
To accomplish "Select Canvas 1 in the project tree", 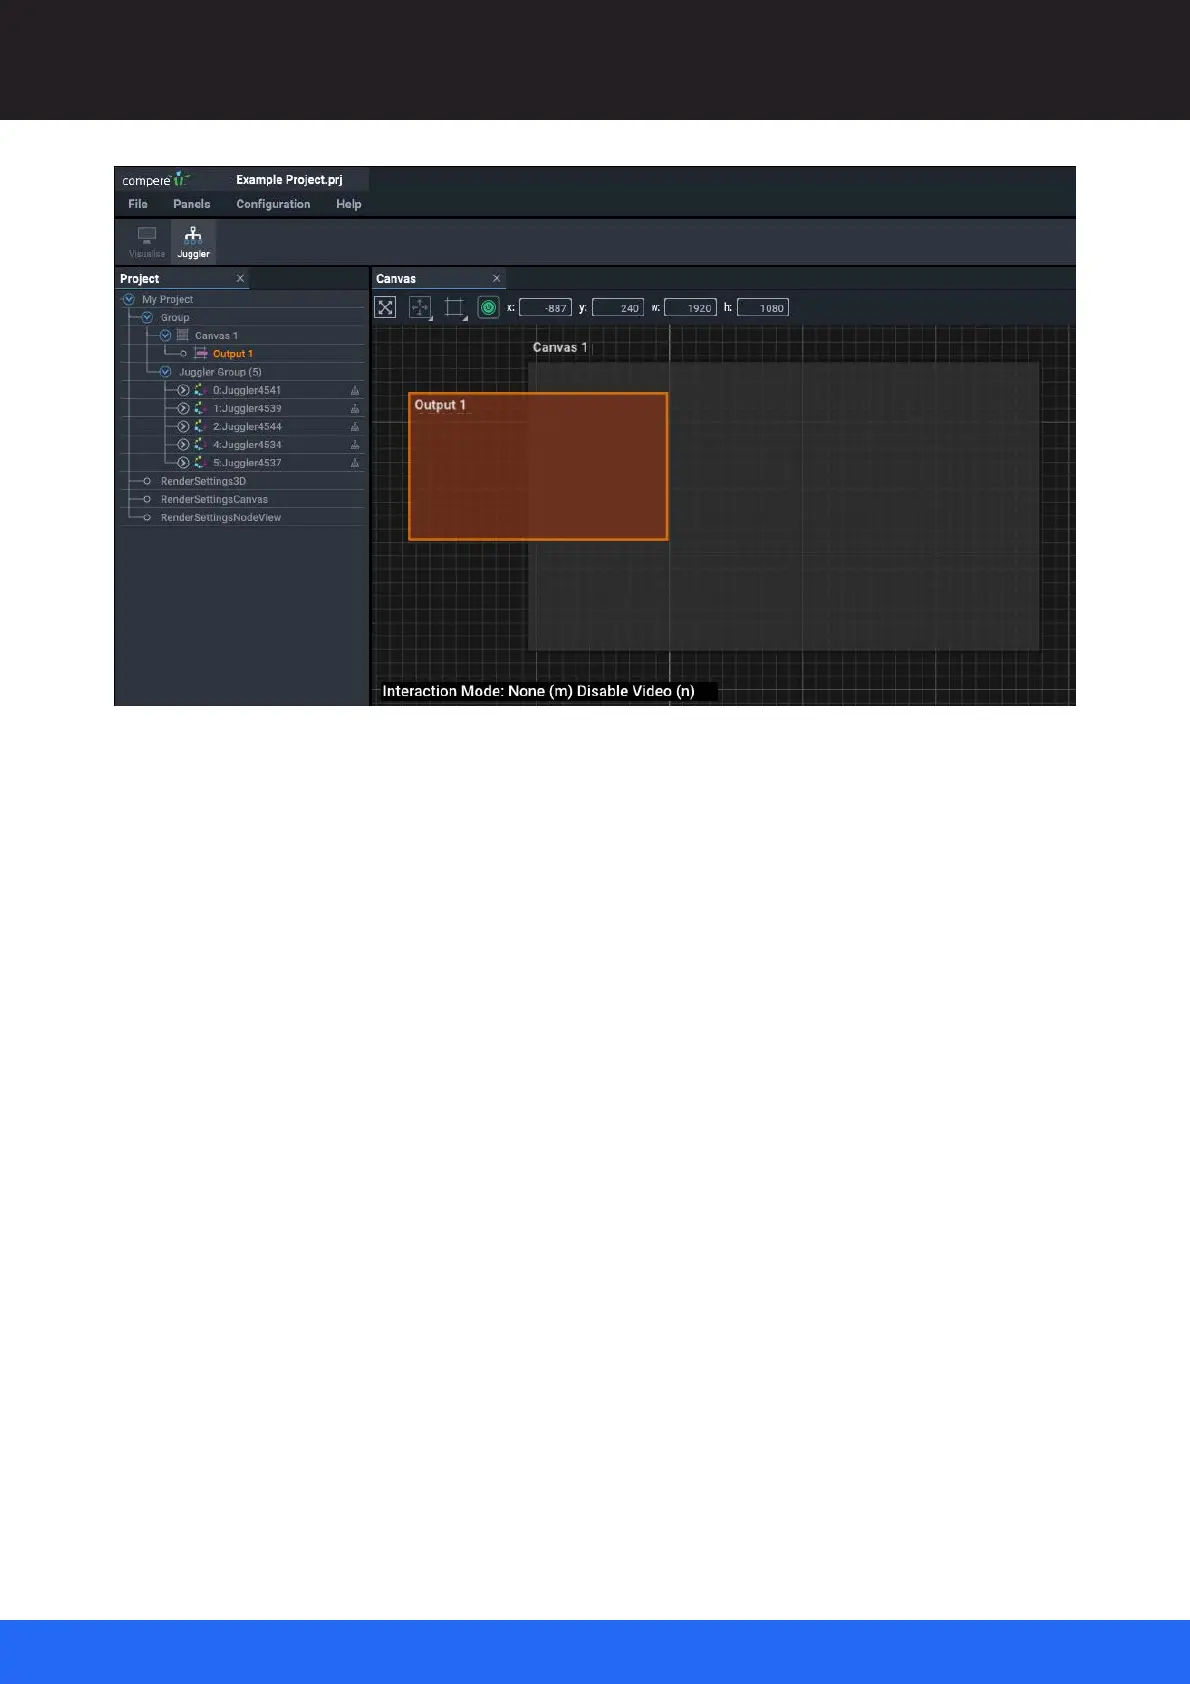I will [216, 336].
